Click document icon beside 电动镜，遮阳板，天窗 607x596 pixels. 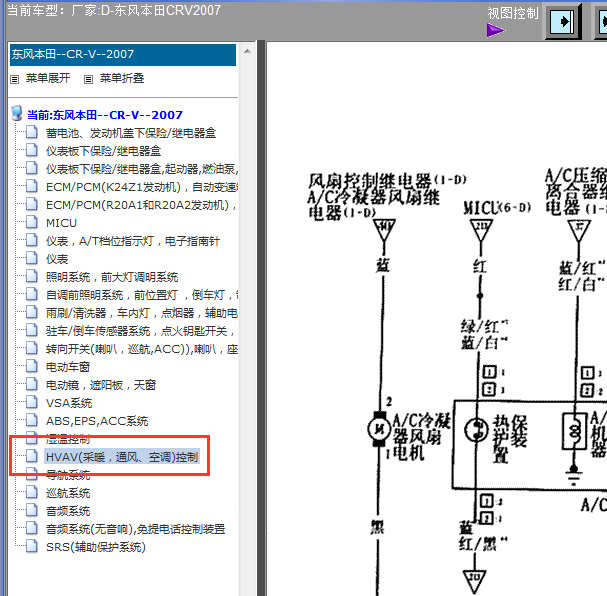(x=32, y=384)
